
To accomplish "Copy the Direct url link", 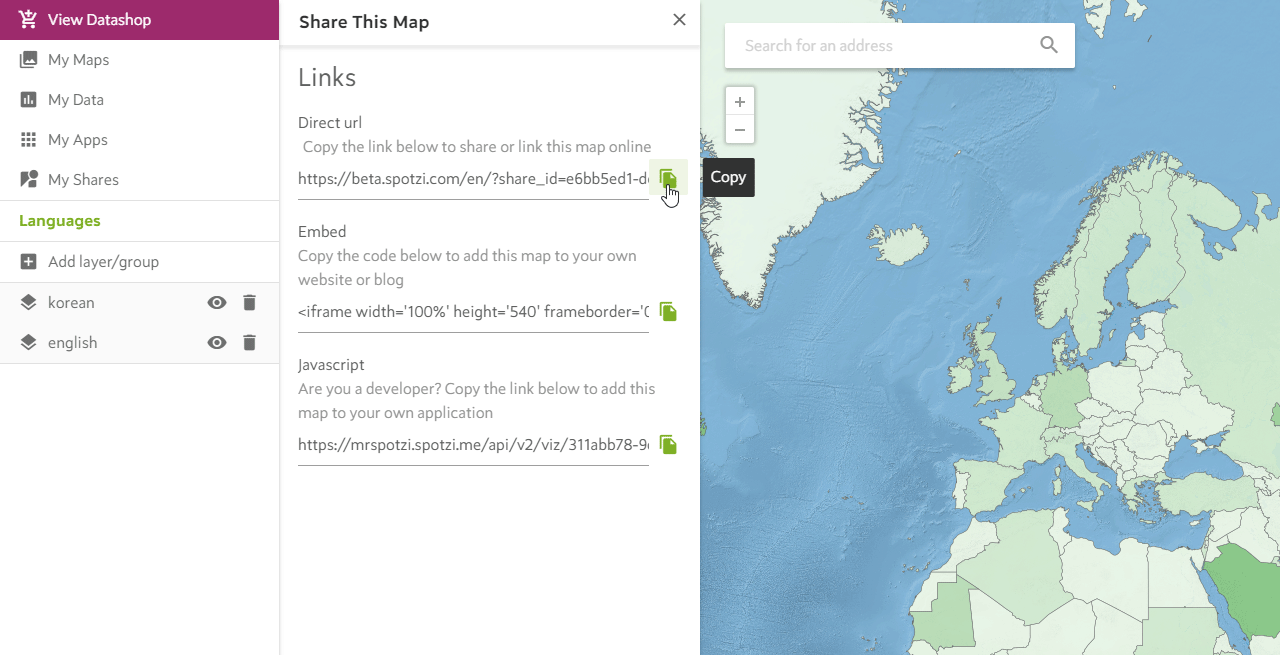I will [668, 179].
